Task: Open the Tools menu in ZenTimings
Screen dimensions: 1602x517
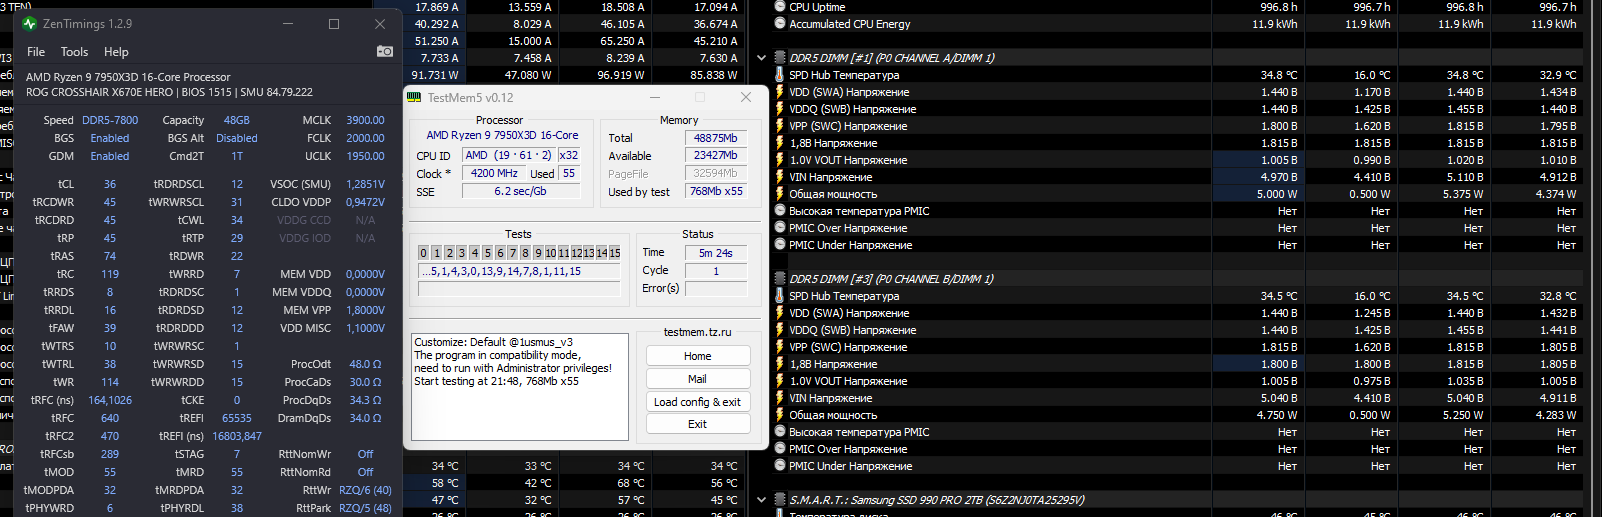Action: (x=74, y=52)
